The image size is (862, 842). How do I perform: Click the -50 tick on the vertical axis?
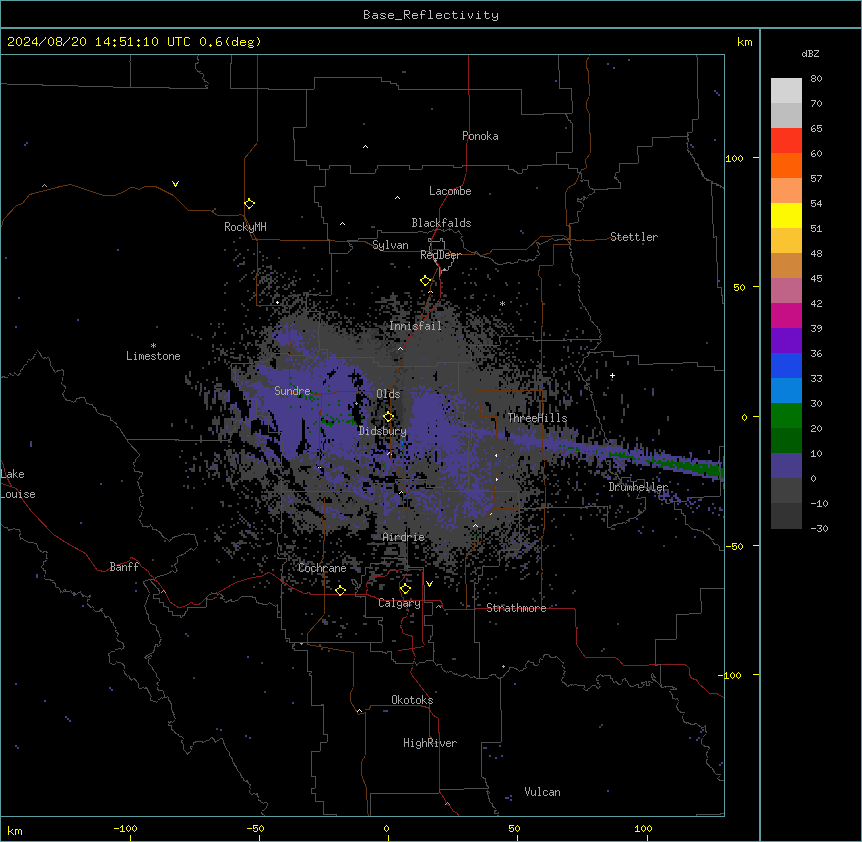(734, 546)
